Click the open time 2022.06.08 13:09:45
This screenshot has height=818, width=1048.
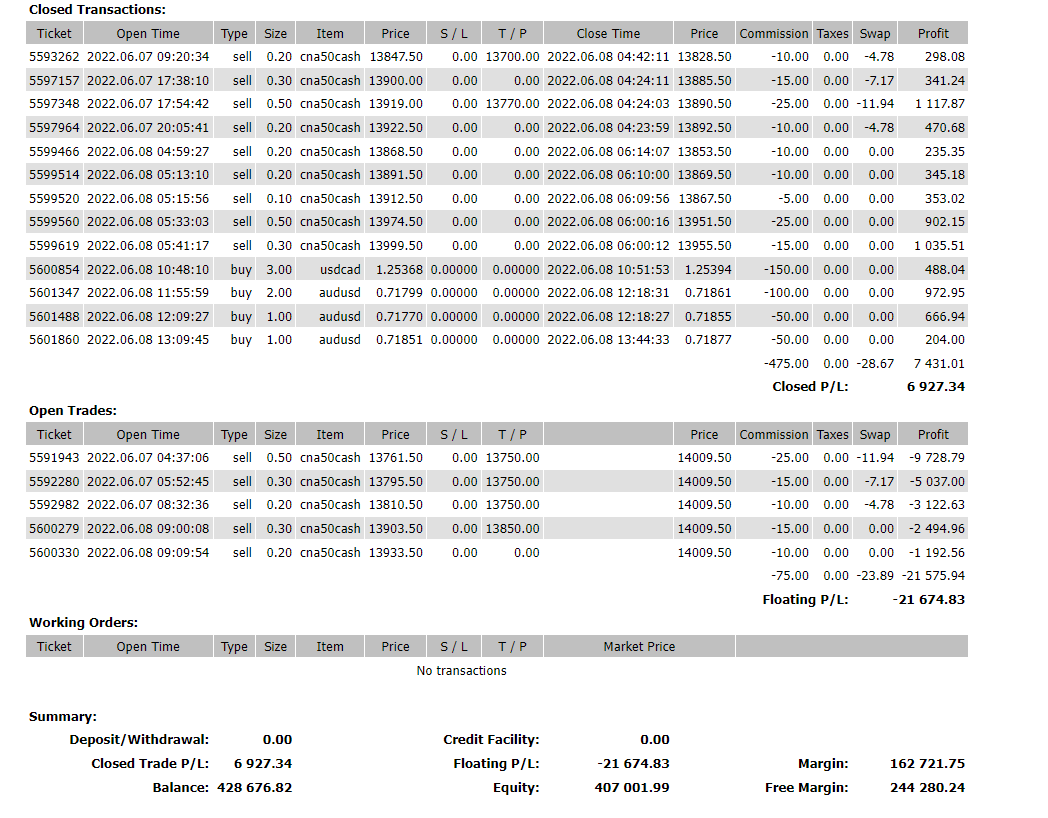pos(148,340)
